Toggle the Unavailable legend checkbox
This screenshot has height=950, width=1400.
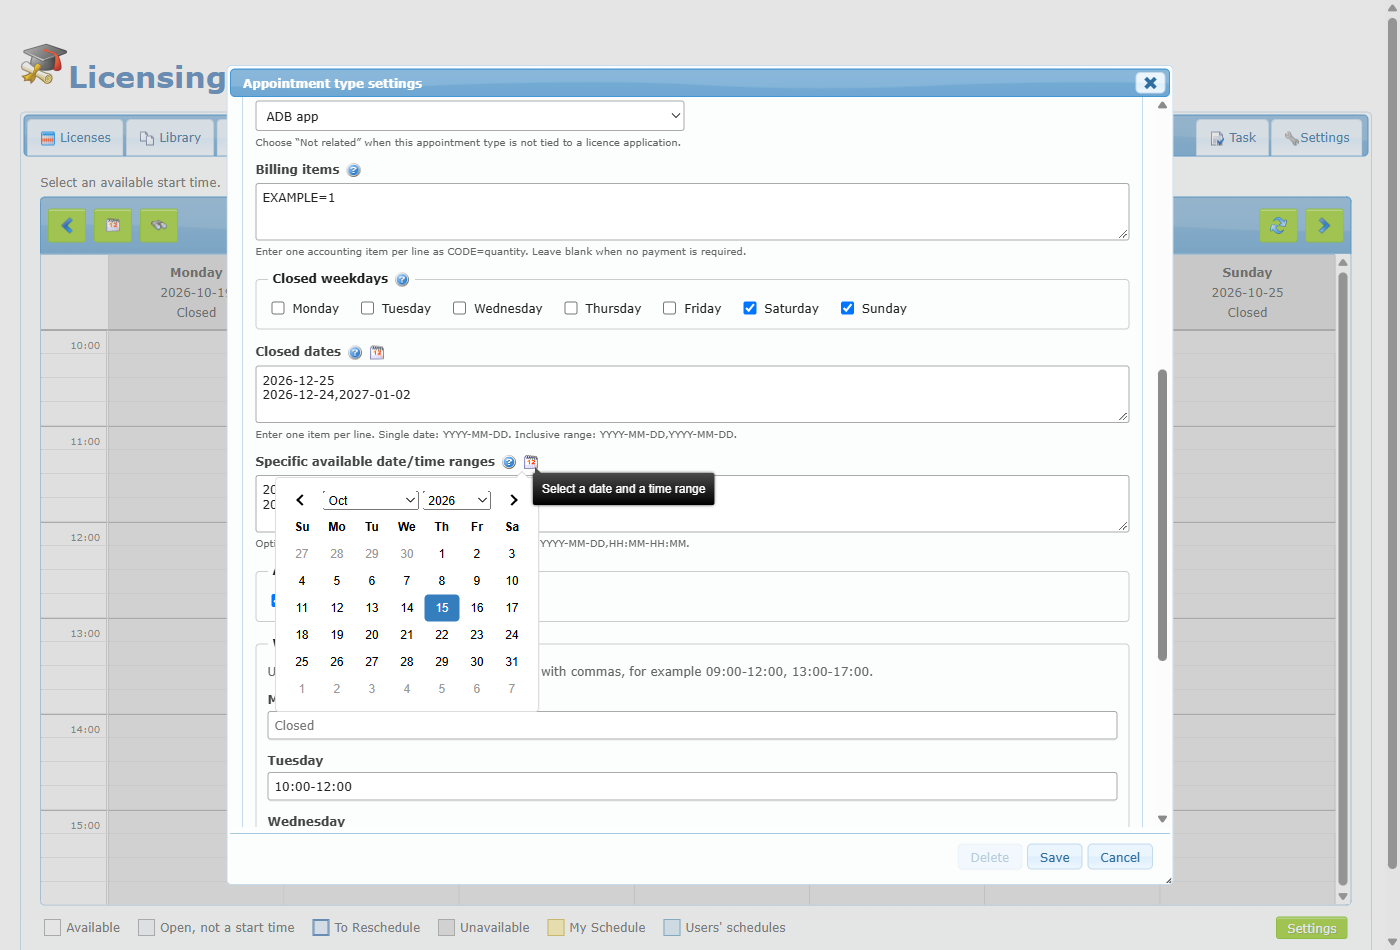coord(446,928)
